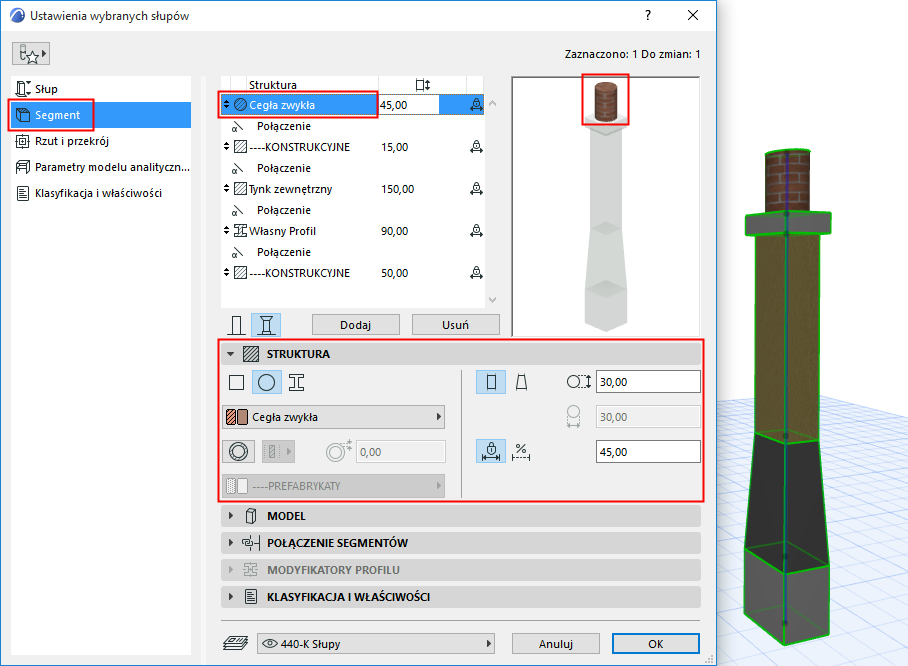Toggle the veneer settings icon
The width and height of the screenshot is (908, 666).
tap(240, 451)
